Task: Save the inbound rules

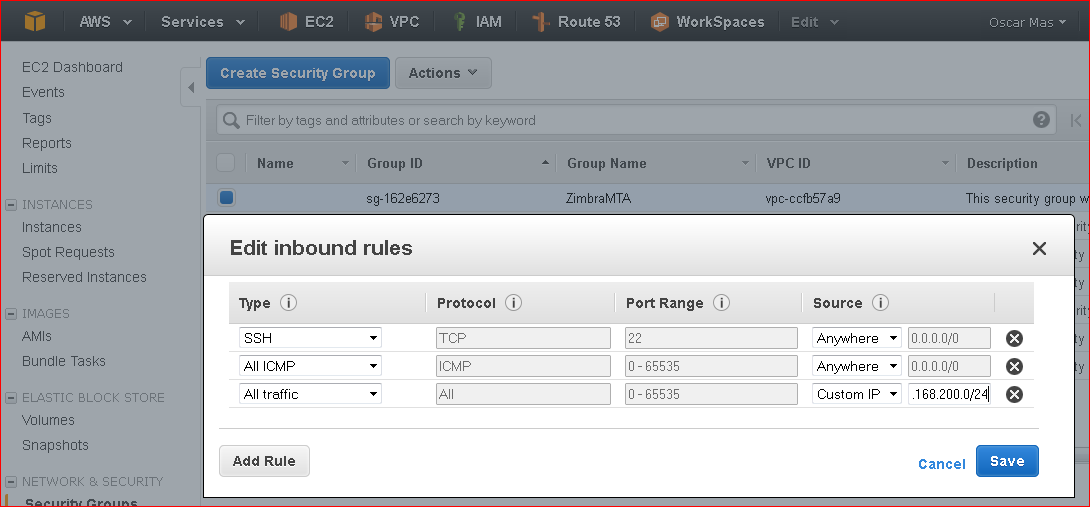Action: click(1007, 461)
